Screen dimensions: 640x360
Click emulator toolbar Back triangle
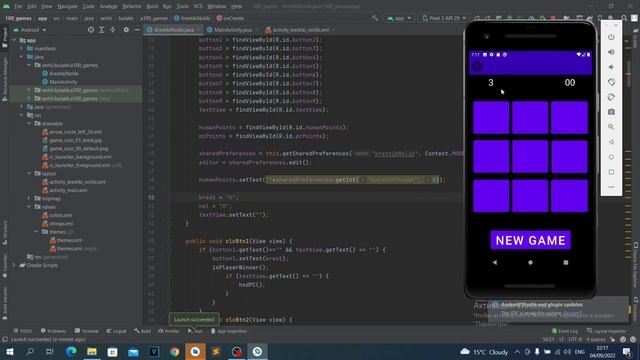pyautogui.click(x=611, y=142)
